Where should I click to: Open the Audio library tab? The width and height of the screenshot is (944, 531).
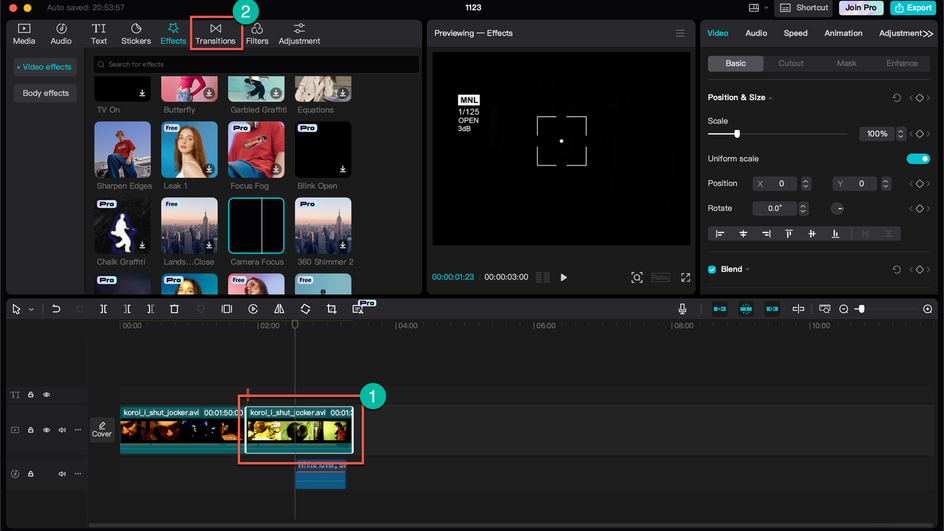[61, 34]
